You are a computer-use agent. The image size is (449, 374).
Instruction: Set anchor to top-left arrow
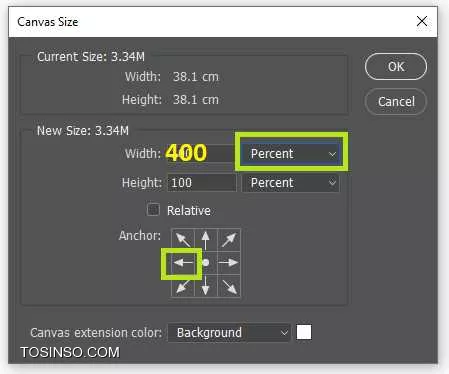[183, 240]
